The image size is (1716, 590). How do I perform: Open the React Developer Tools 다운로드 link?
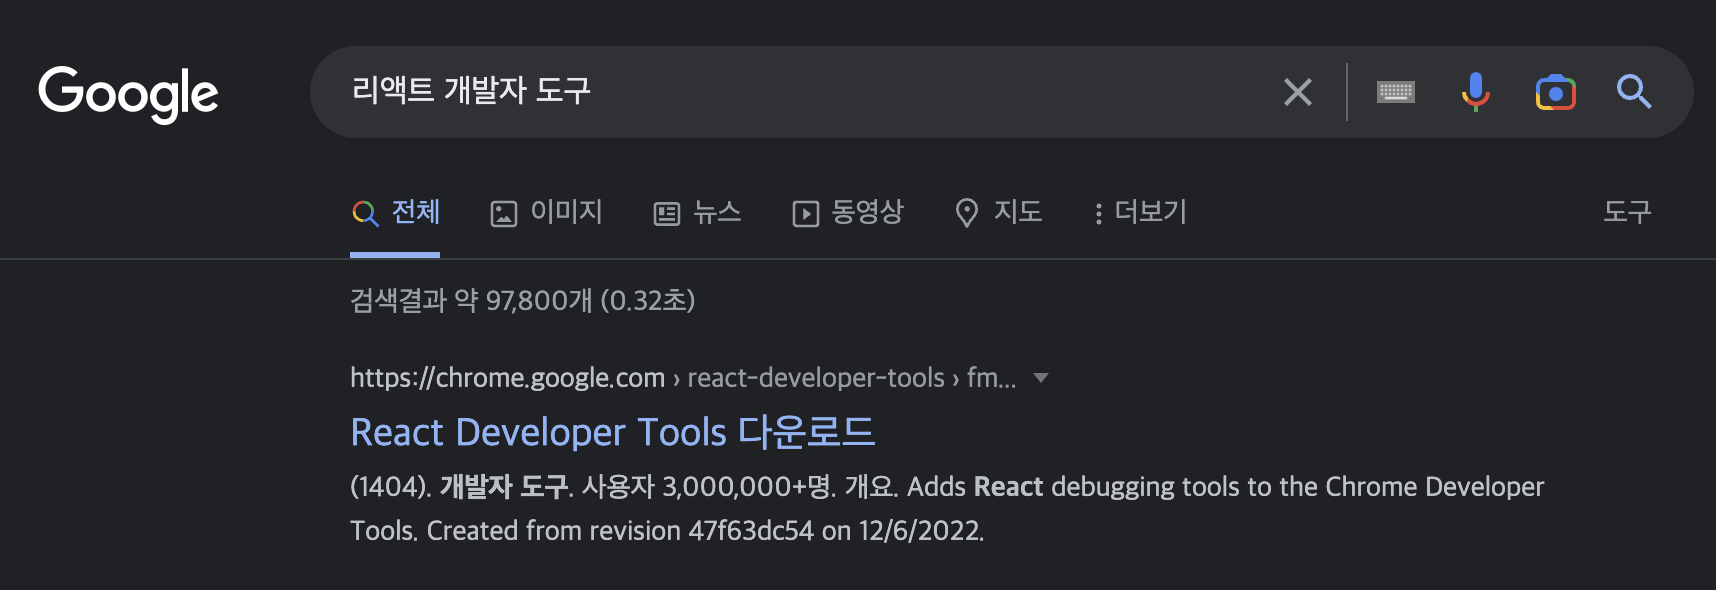pos(613,432)
